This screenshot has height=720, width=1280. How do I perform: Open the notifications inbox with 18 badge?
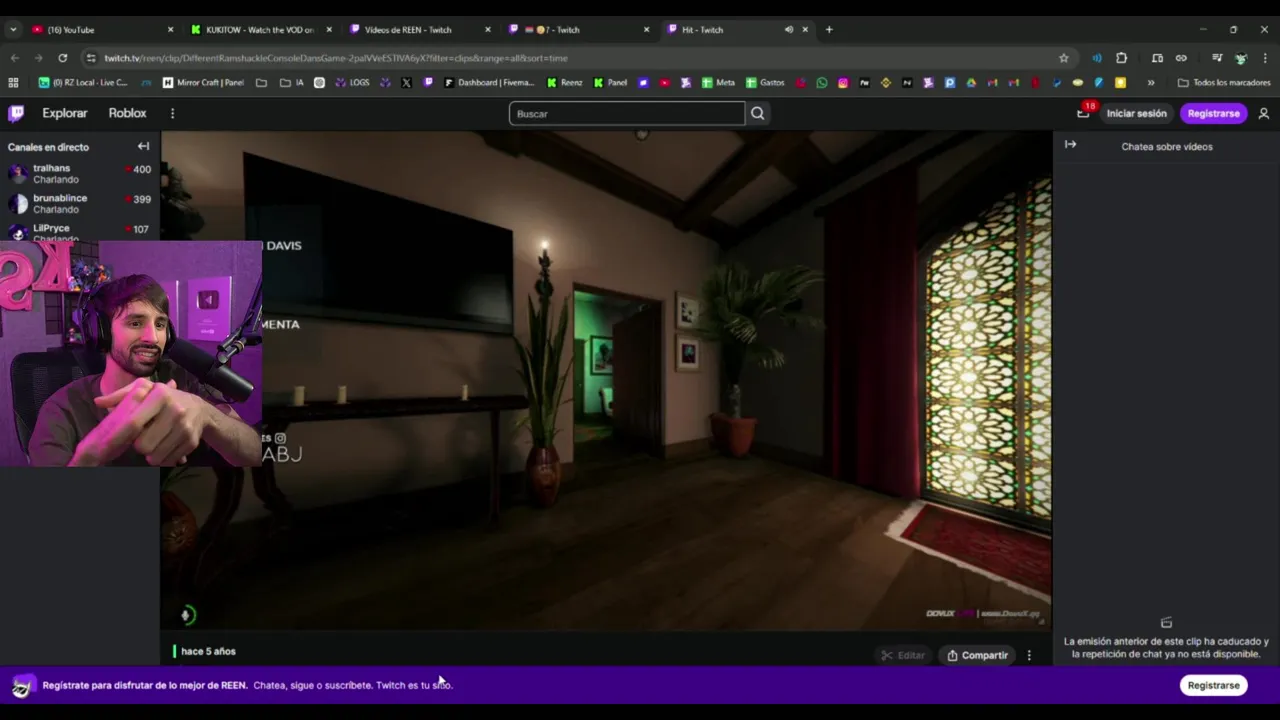(1083, 113)
